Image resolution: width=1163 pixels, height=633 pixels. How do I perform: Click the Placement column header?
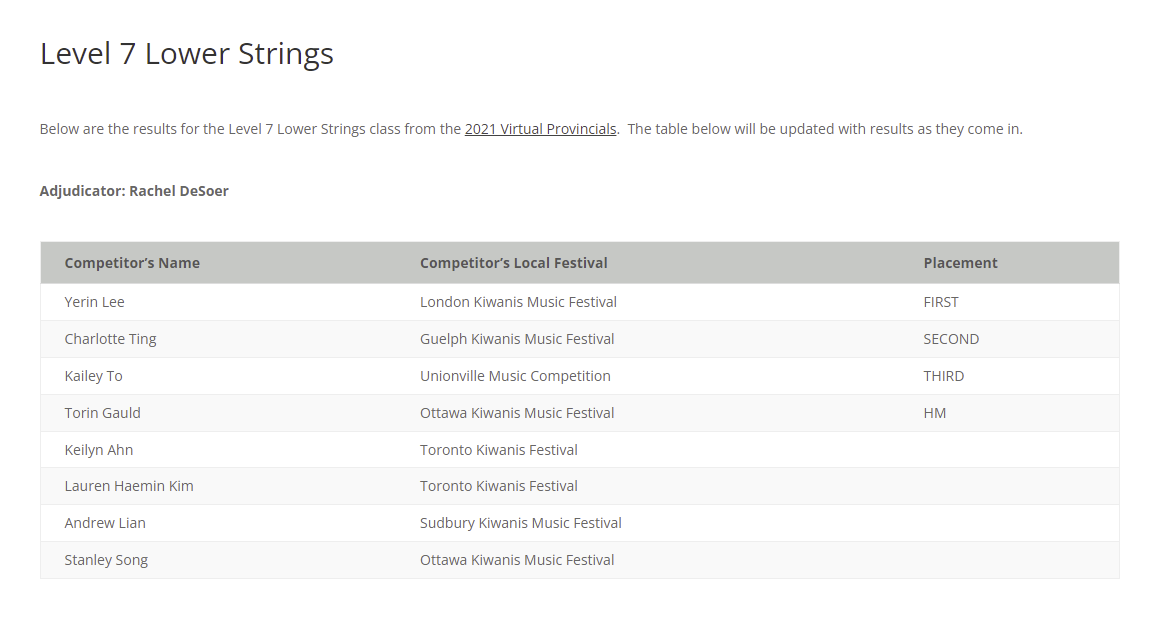pos(960,263)
